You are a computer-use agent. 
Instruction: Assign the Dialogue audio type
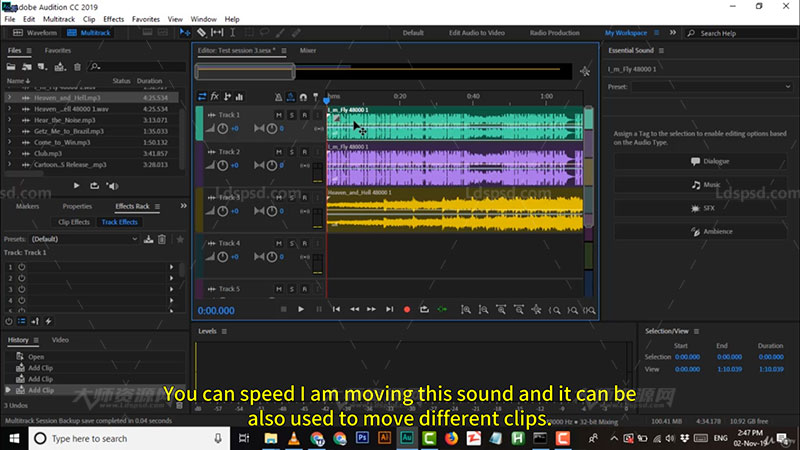click(x=699, y=161)
